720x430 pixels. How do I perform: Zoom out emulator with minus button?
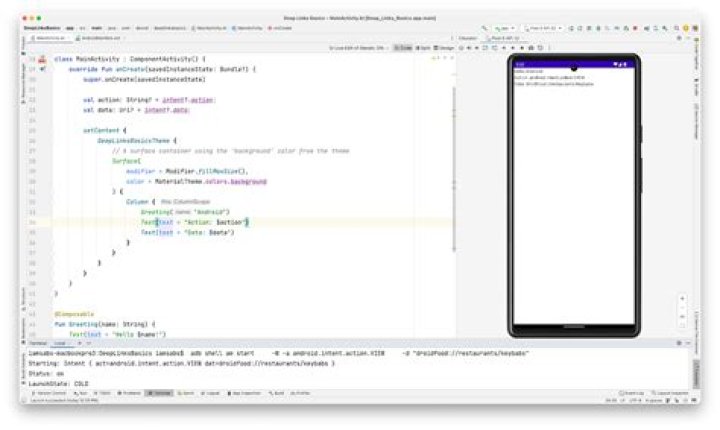click(x=682, y=307)
